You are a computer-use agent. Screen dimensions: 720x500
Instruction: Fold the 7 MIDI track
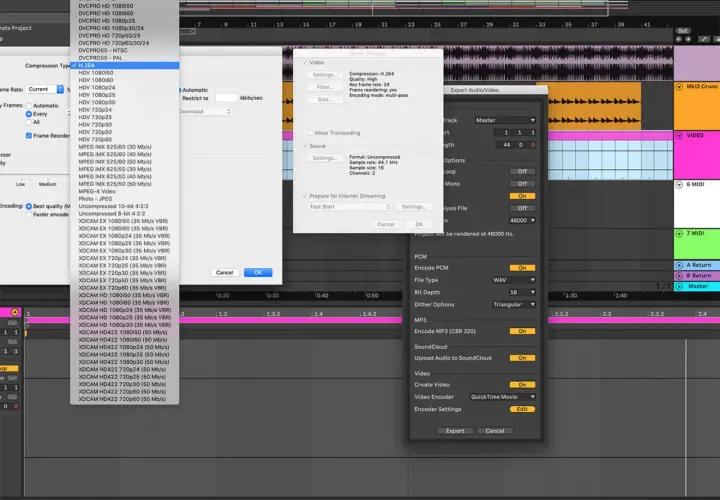[679, 234]
